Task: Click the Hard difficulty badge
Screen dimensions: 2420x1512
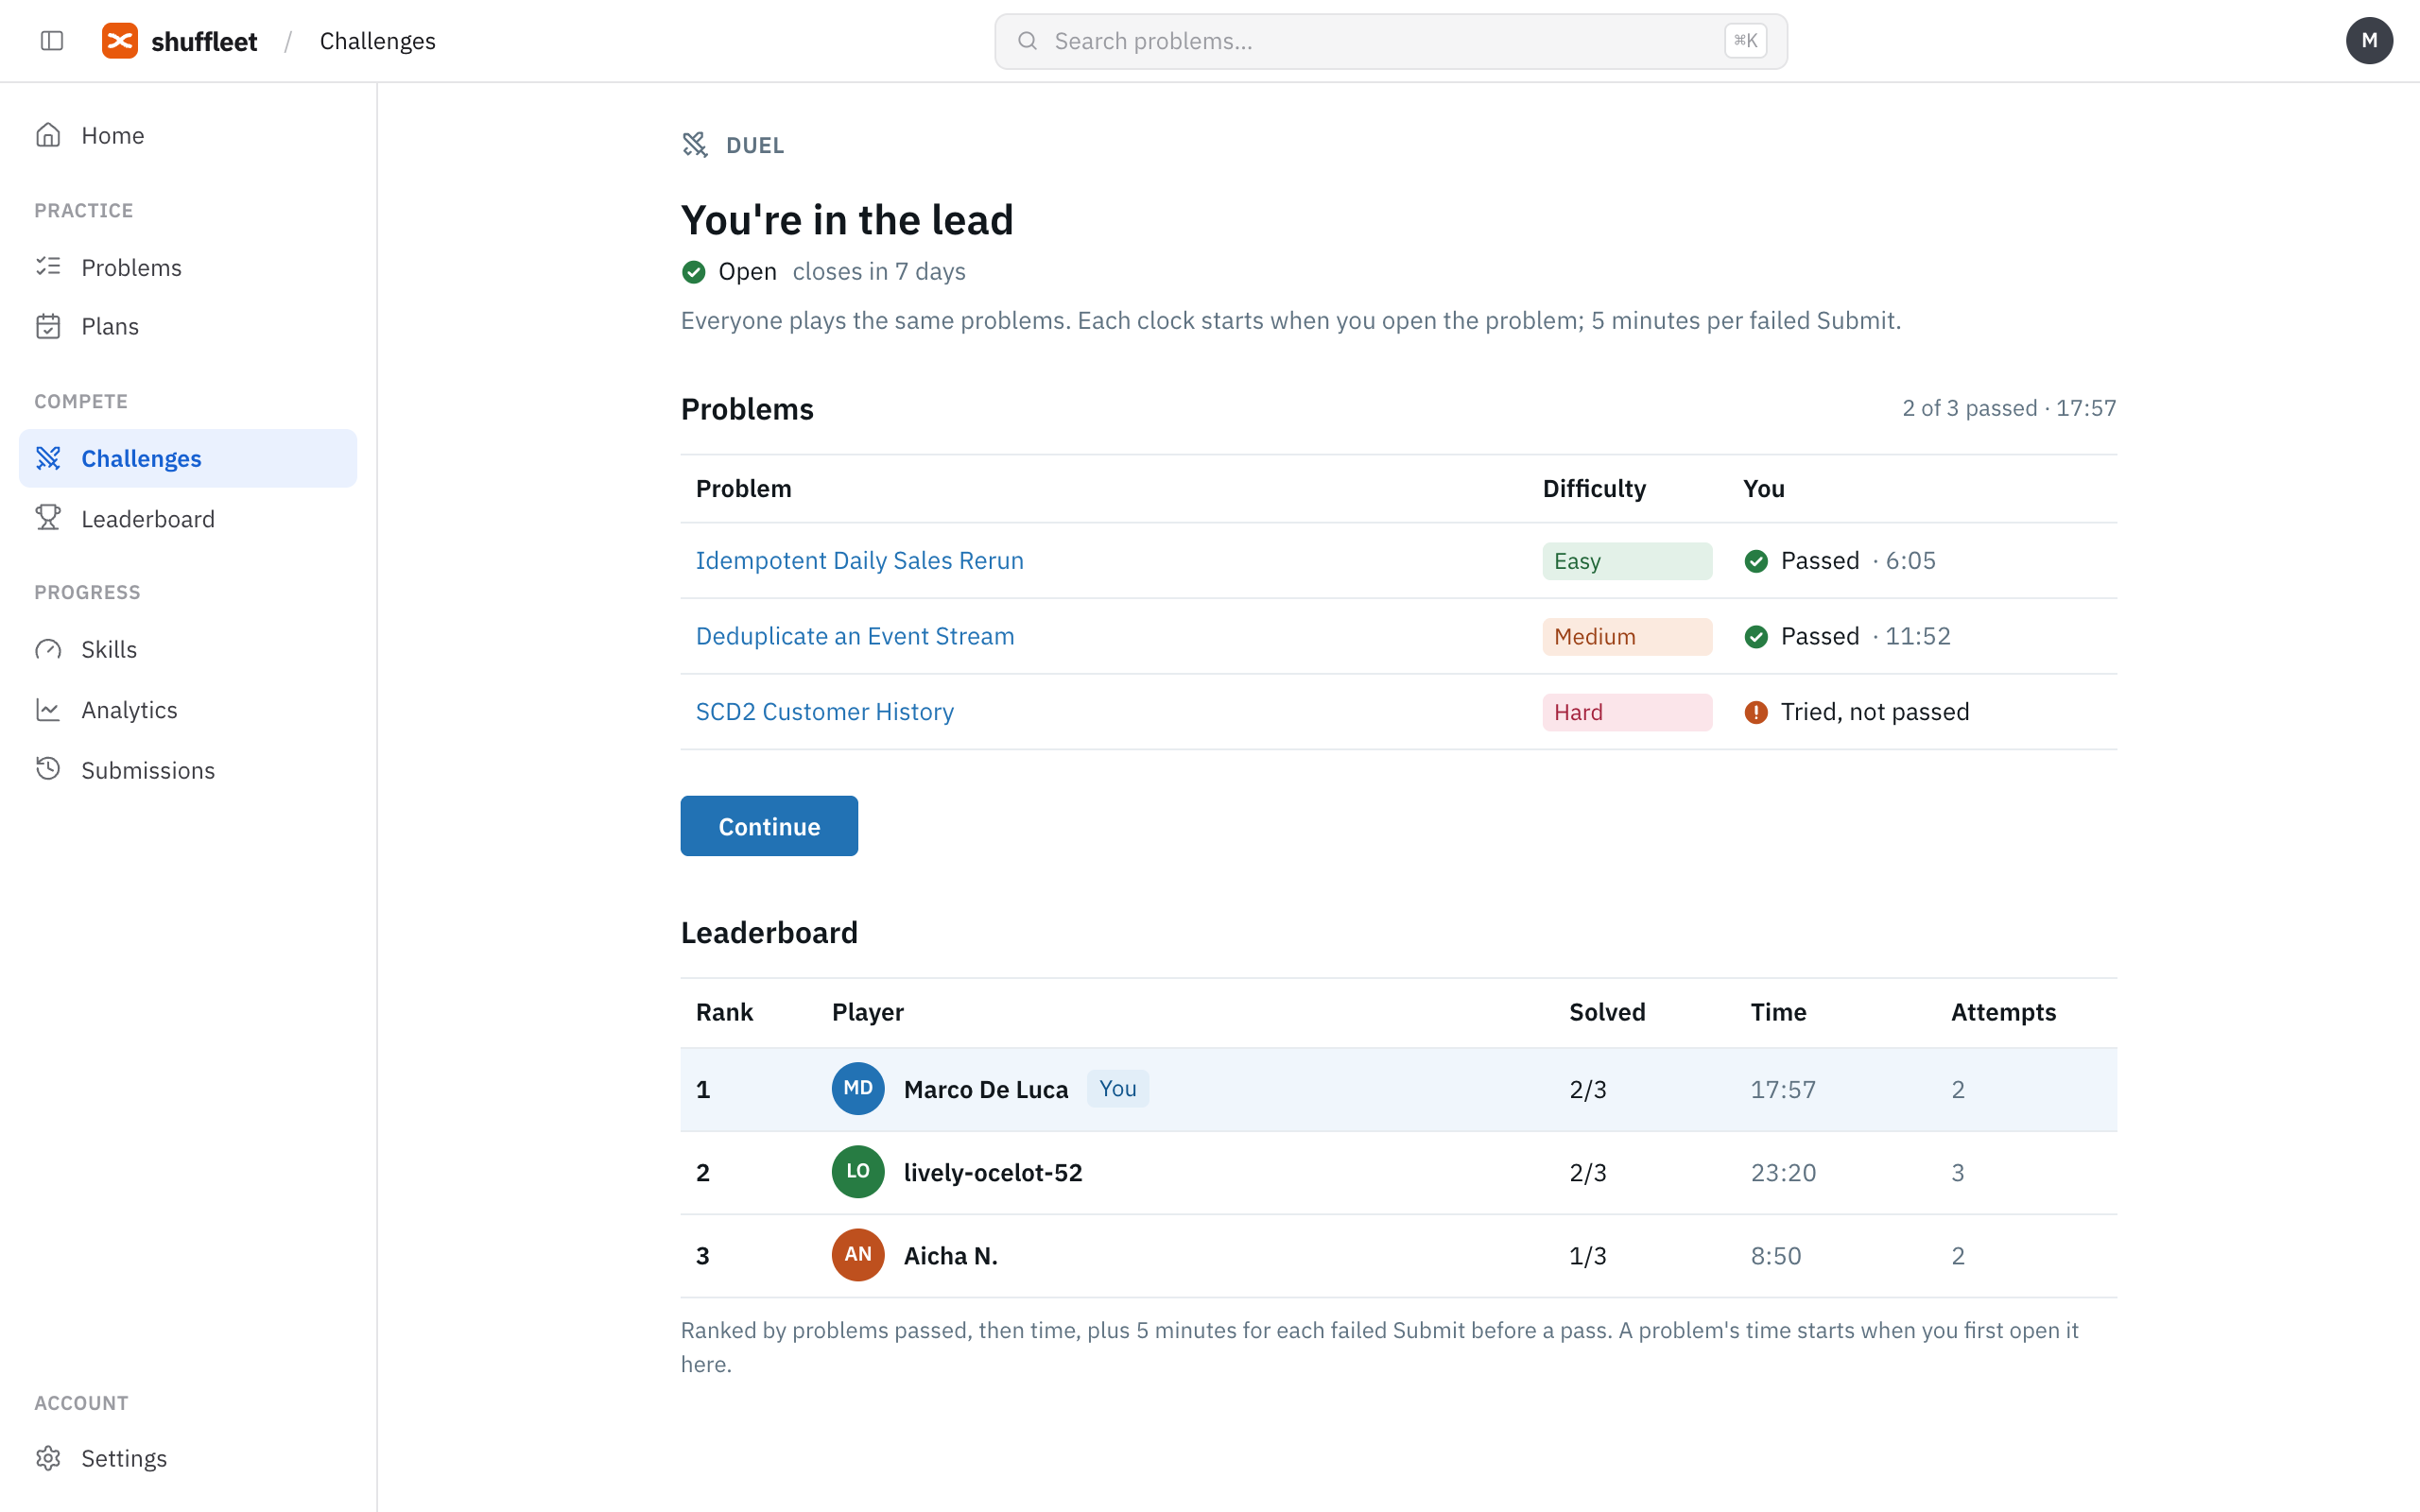Action: [x=1627, y=712]
